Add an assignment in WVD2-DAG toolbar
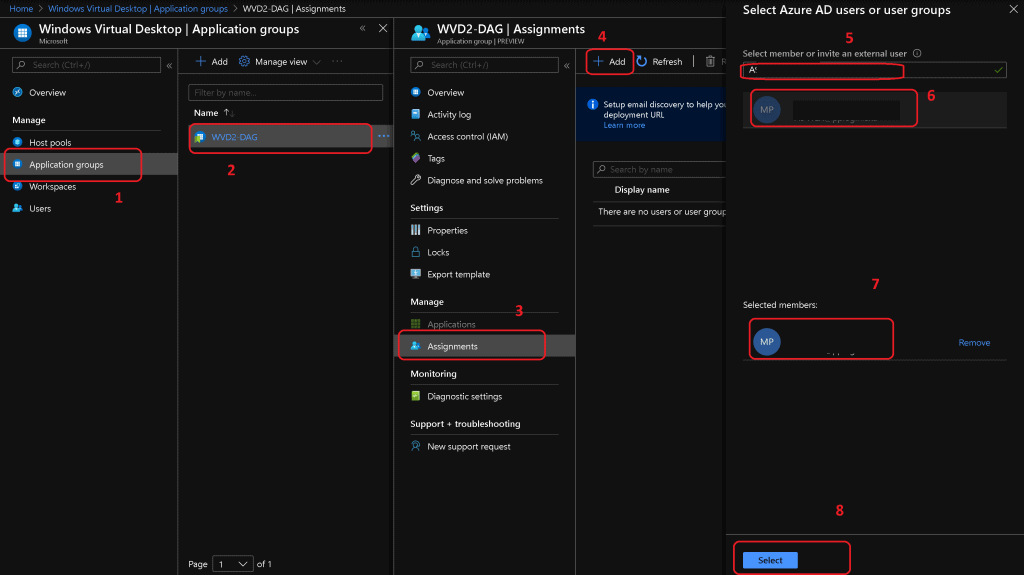 [609, 61]
